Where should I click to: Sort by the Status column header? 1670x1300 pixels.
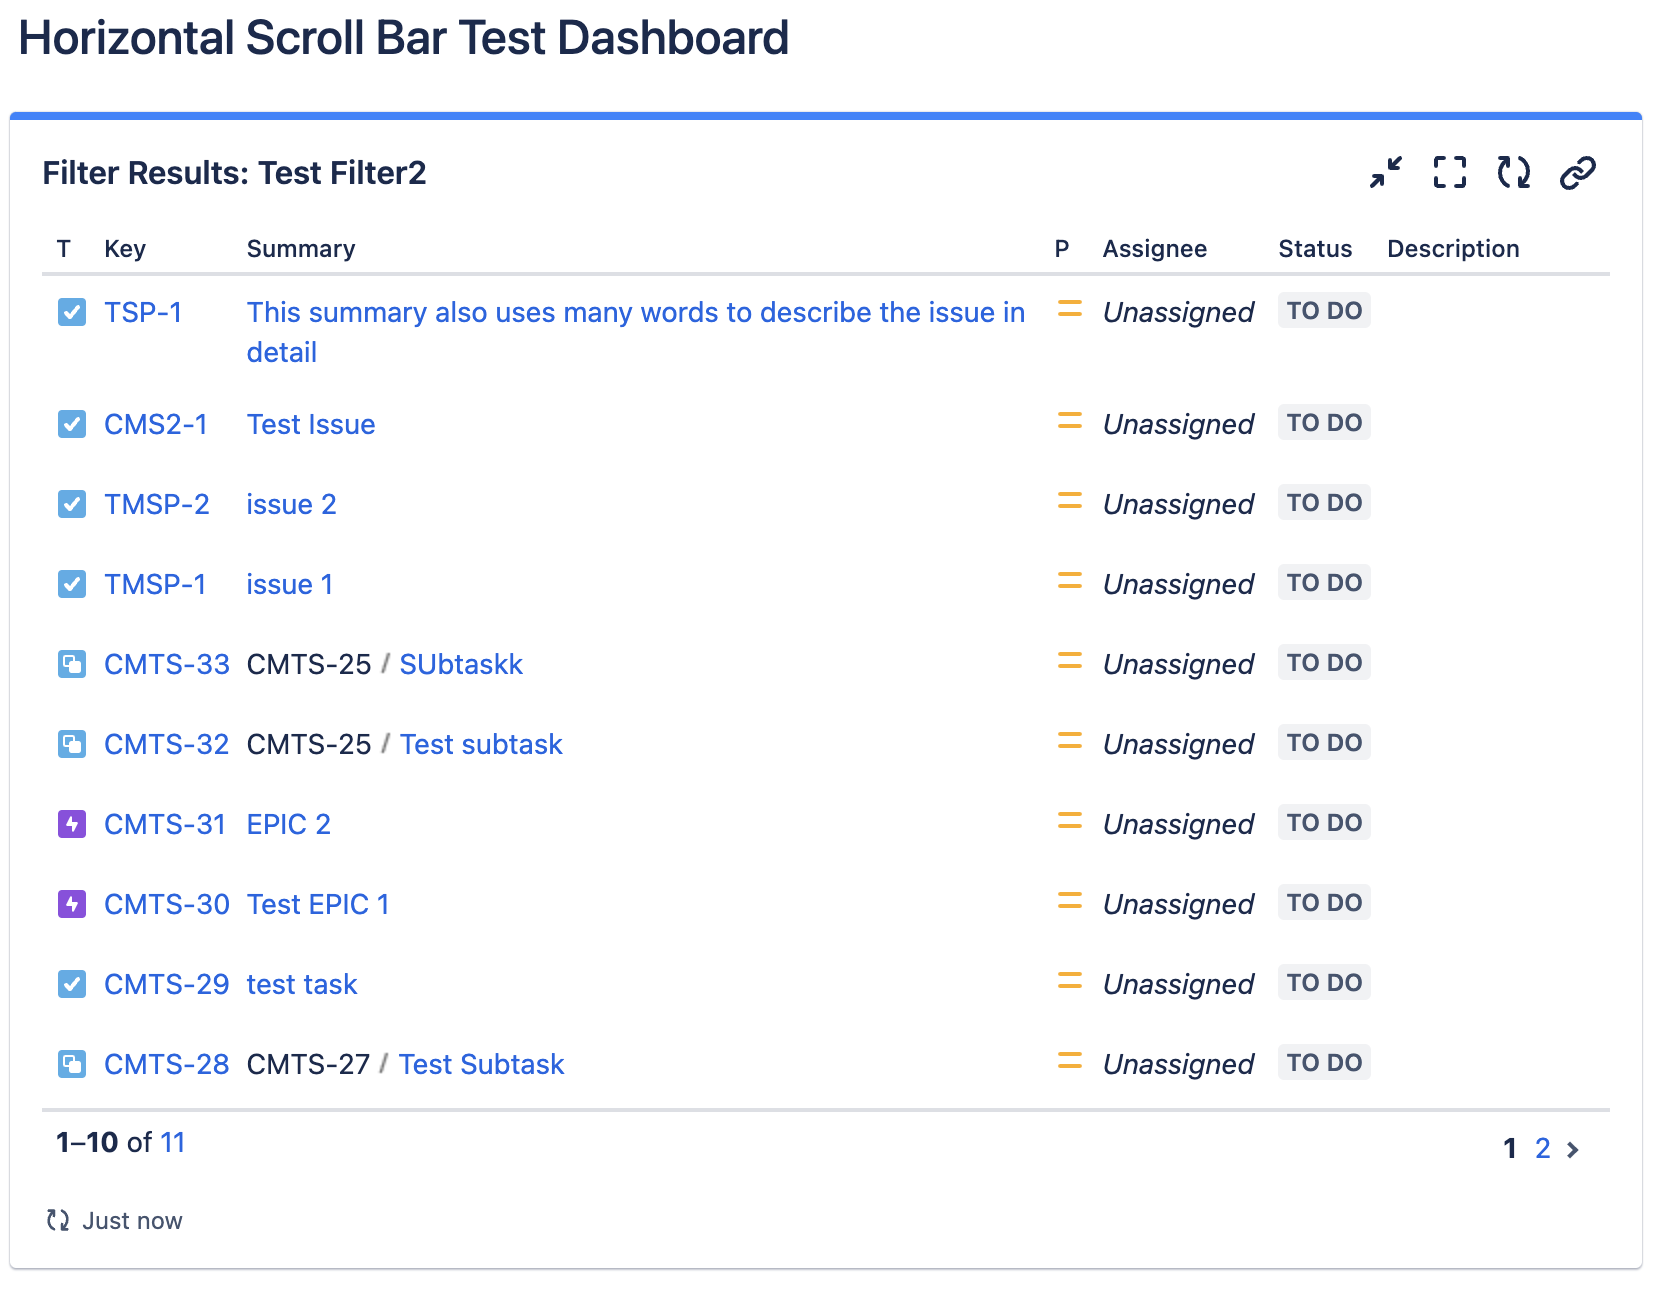click(1315, 249)
